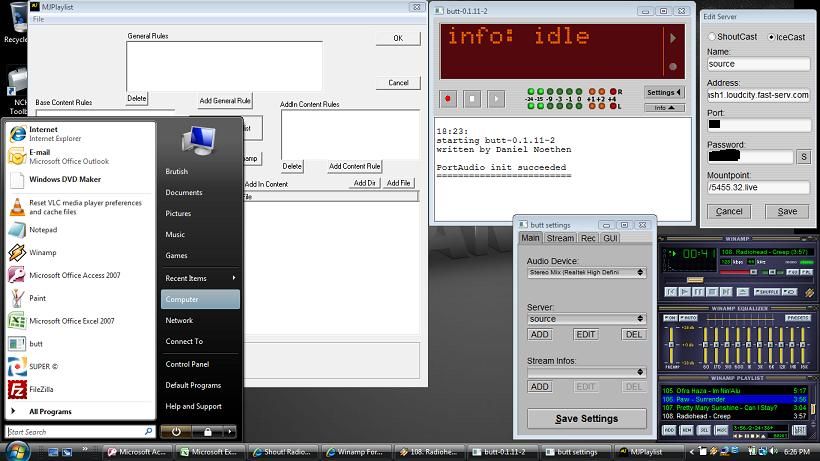Open the Stream Infos dropdown
This screenshot has width=820, height=461.
pos(586,372)
